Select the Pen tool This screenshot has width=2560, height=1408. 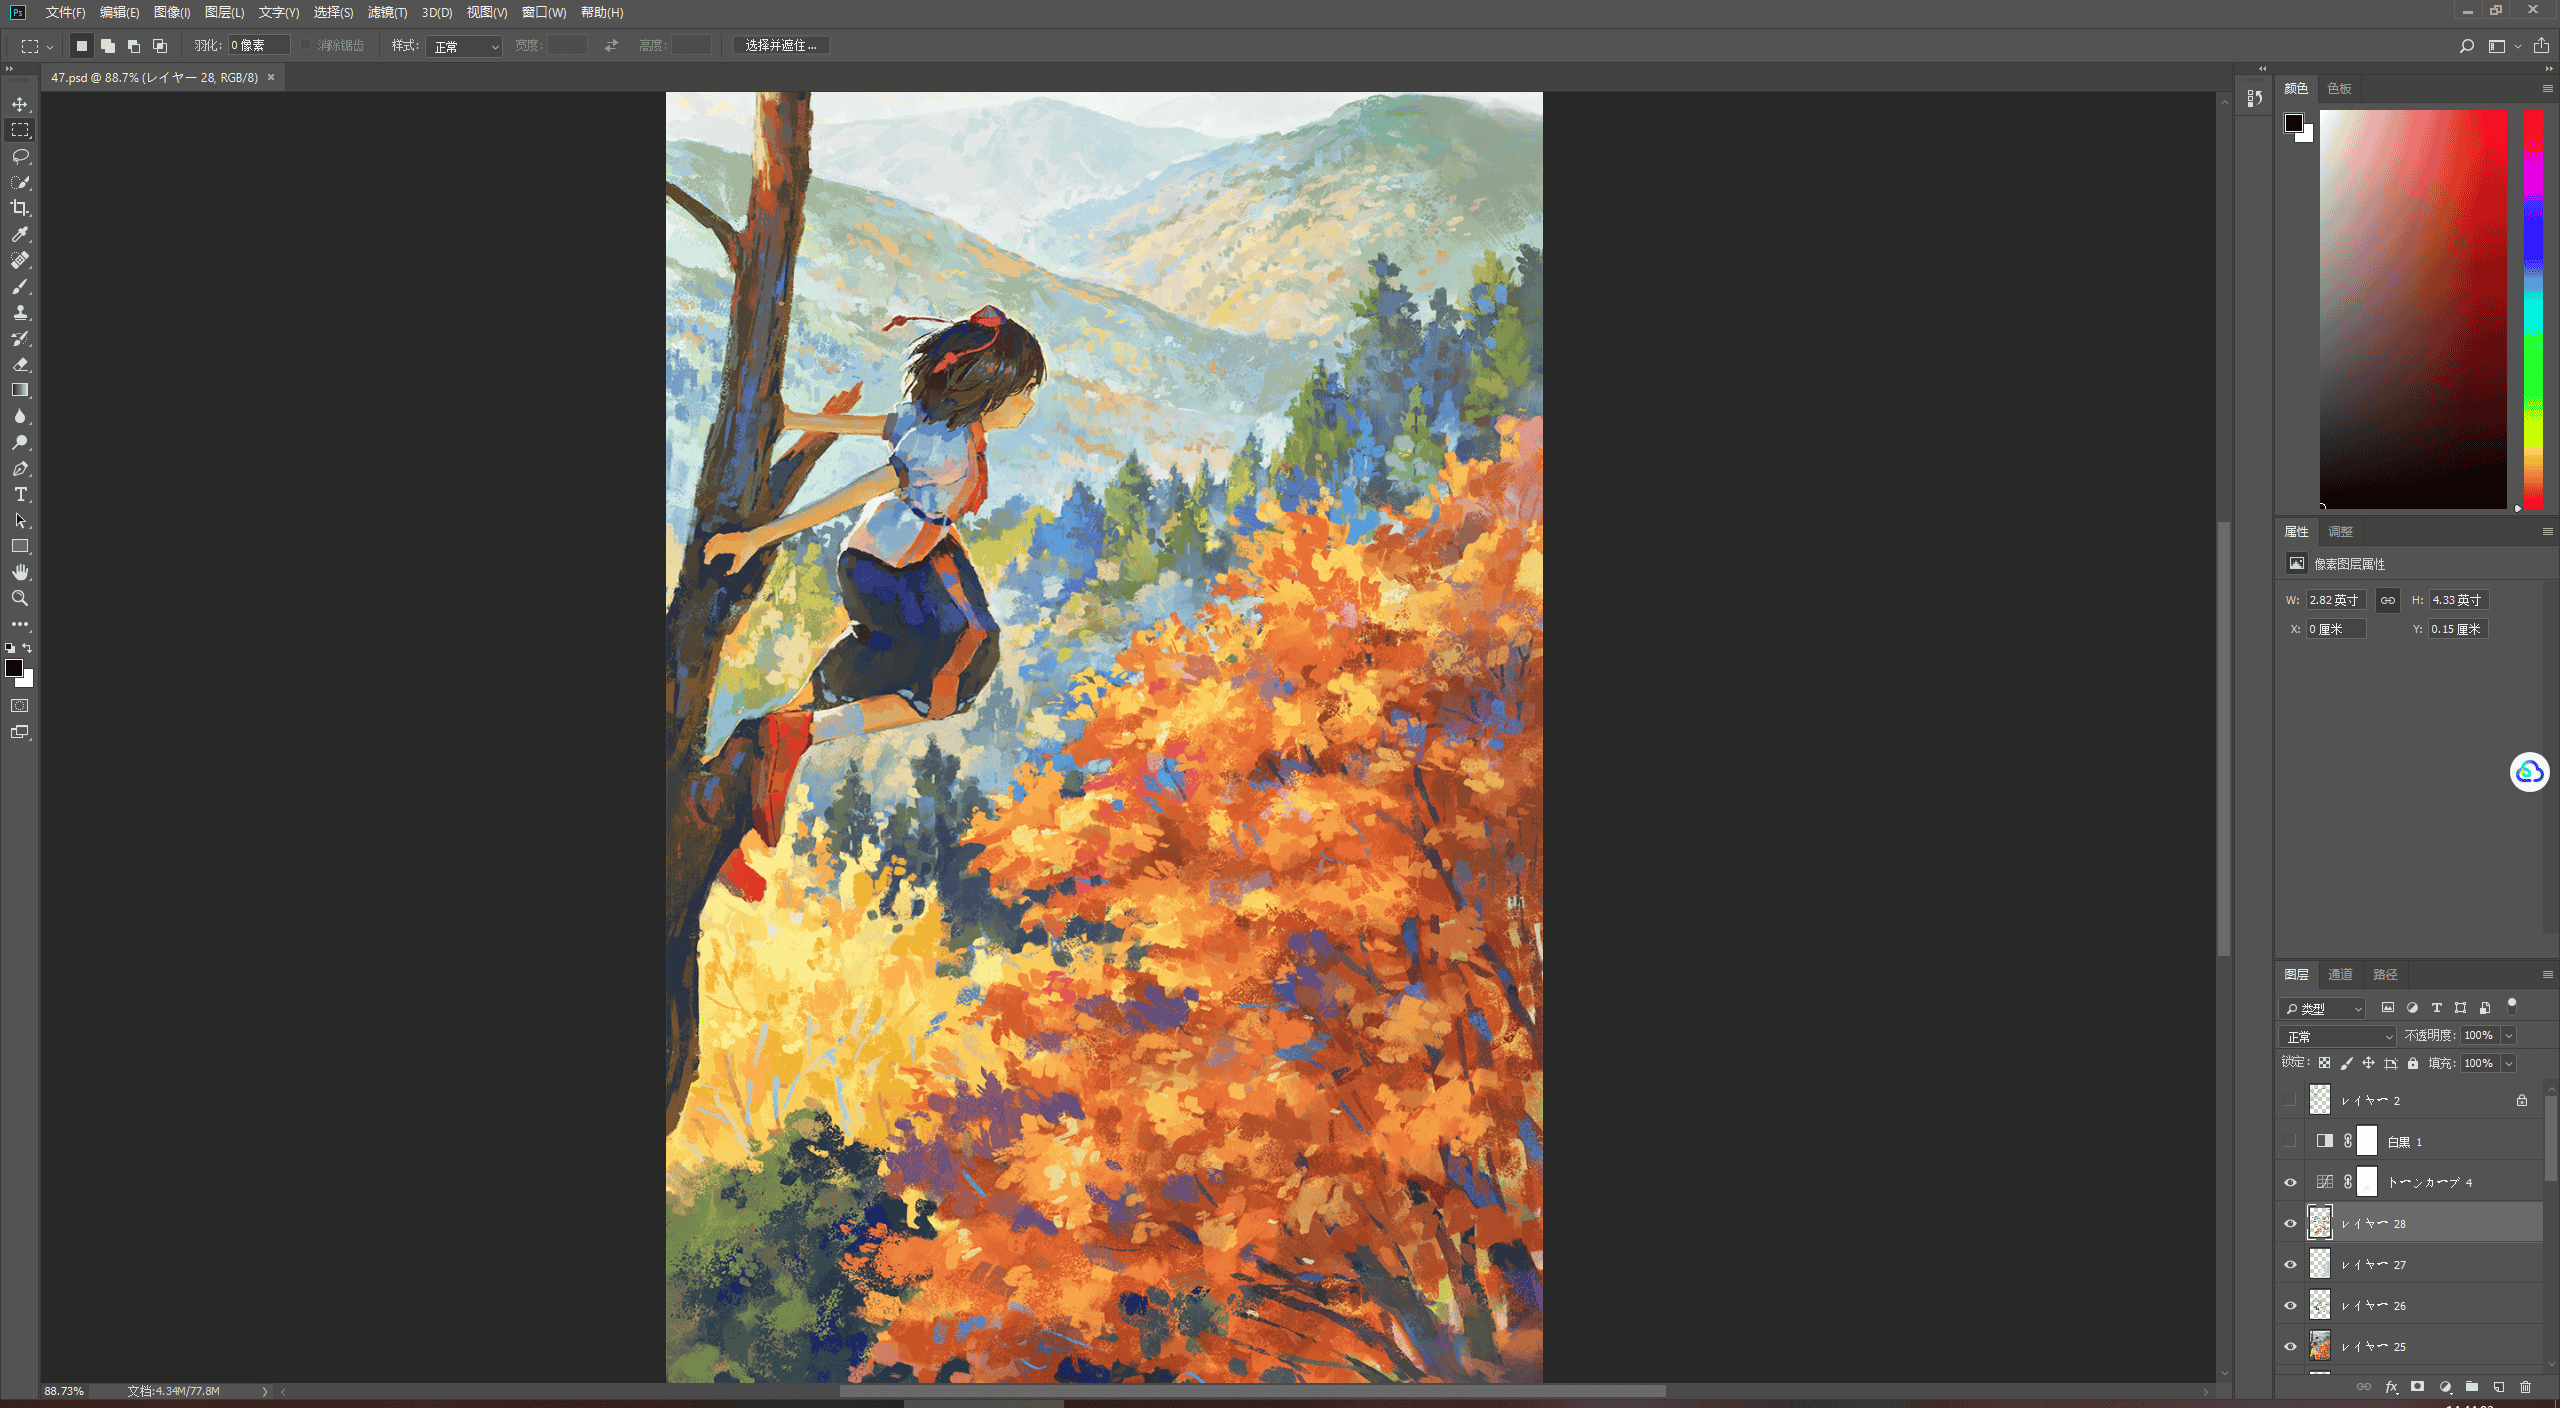click(20, 468)
